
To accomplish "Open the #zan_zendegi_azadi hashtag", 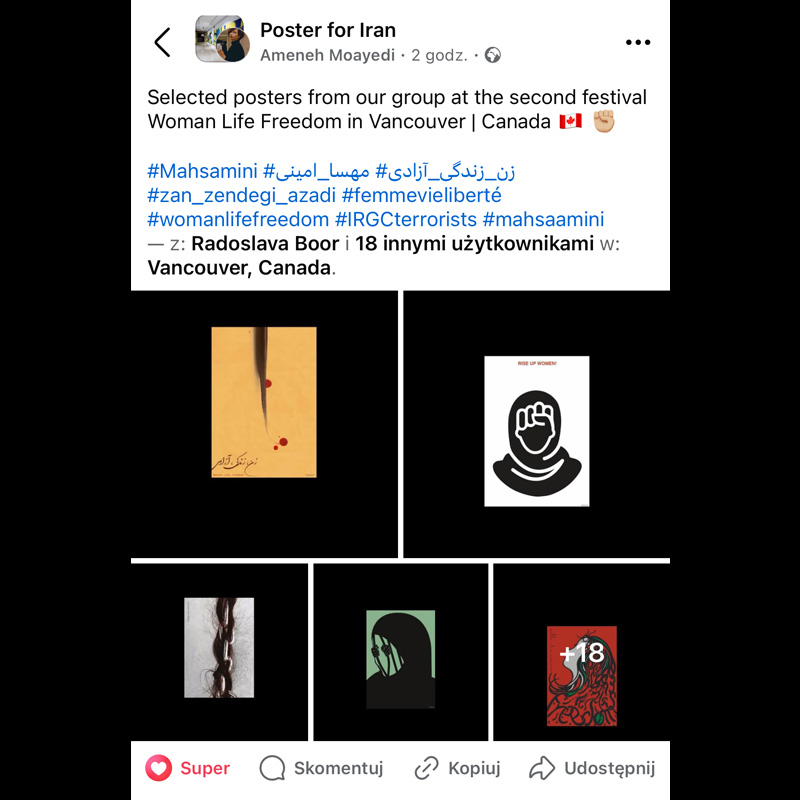I will click(241, 195).
